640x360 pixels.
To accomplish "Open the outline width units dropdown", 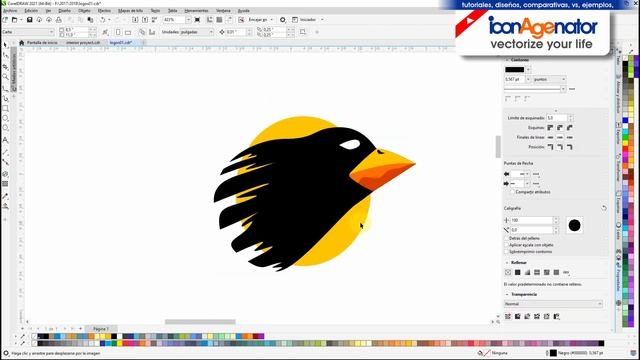I will click(550, 79).
